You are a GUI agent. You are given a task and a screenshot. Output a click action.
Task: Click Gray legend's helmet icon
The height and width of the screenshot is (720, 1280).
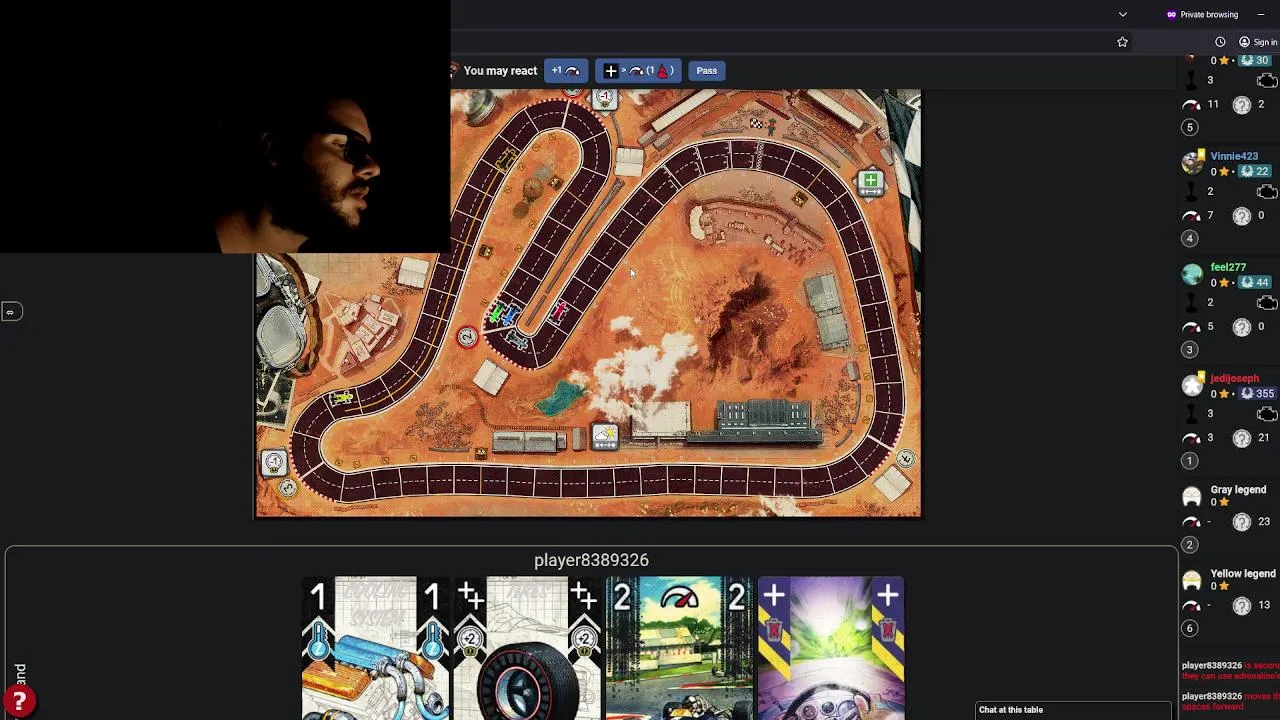(1191, 496)
